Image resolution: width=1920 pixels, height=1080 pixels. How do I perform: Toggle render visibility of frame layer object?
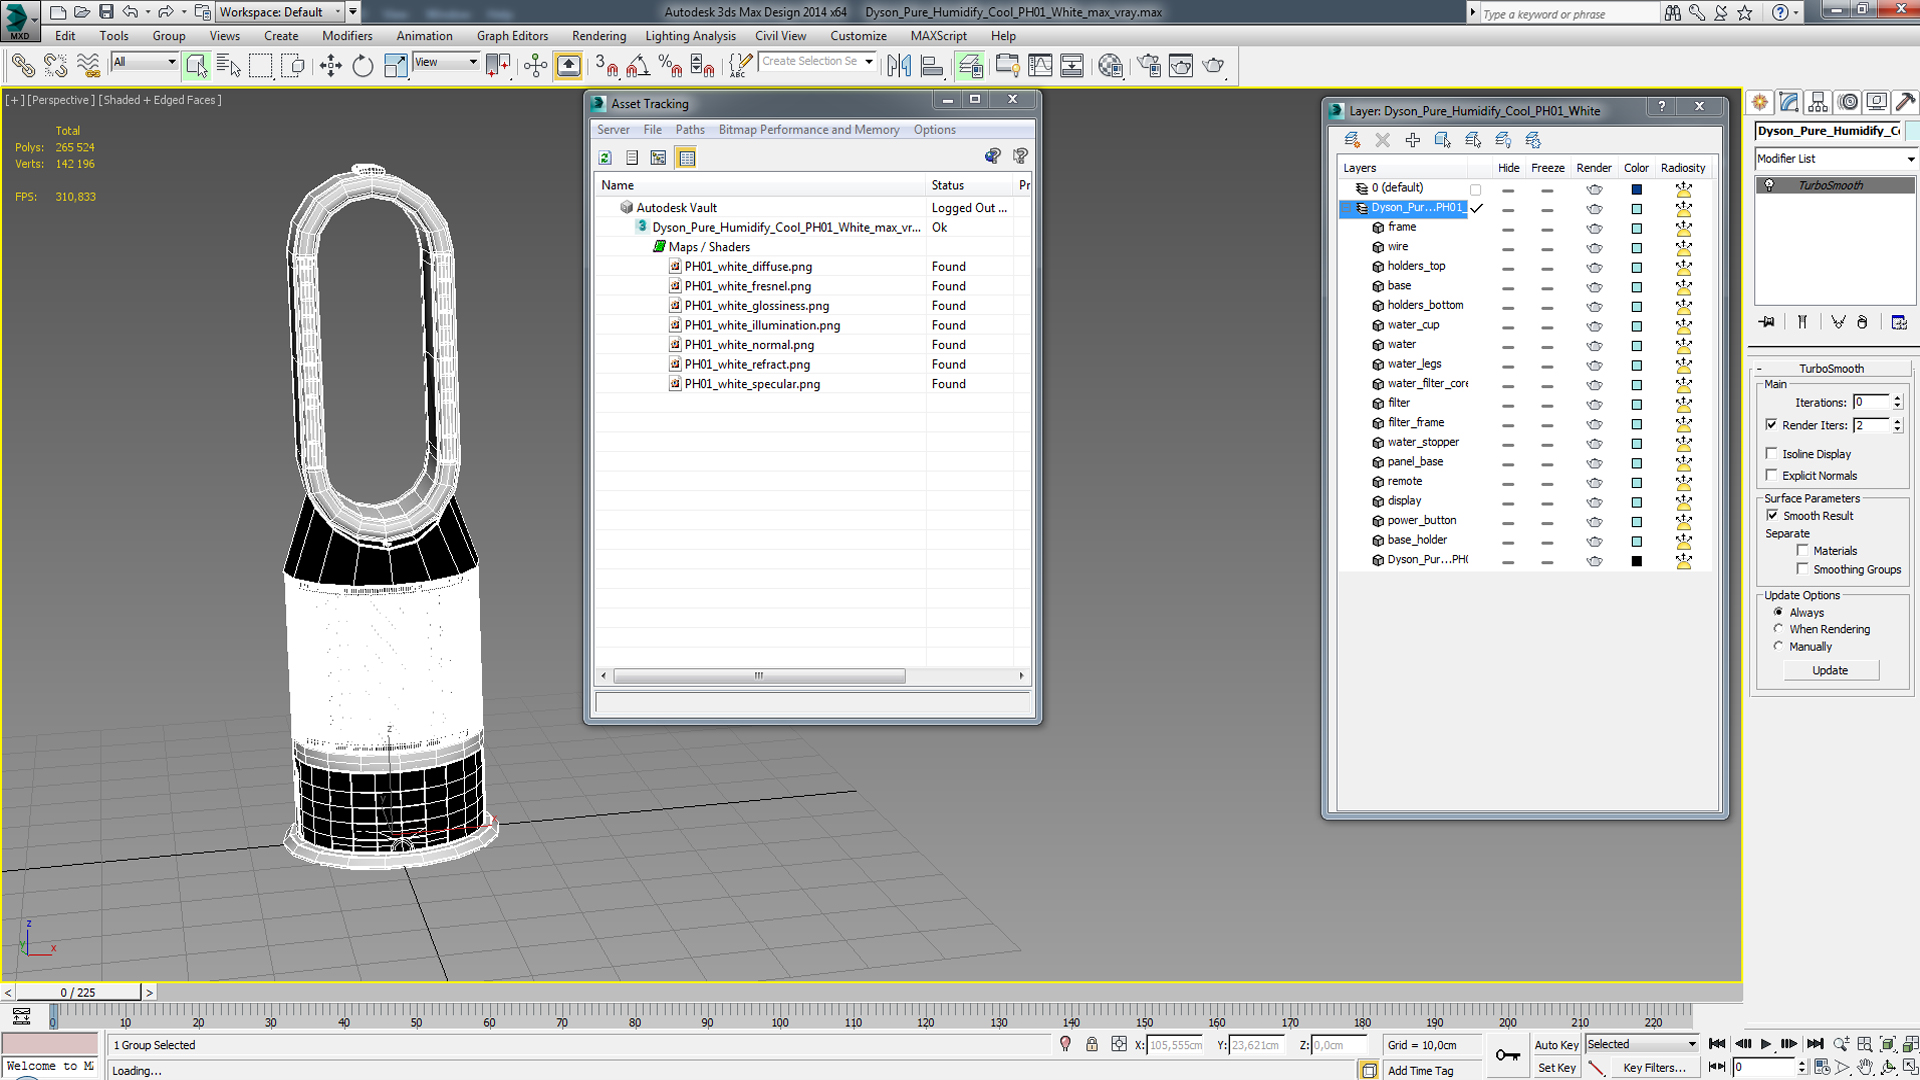1594,228
